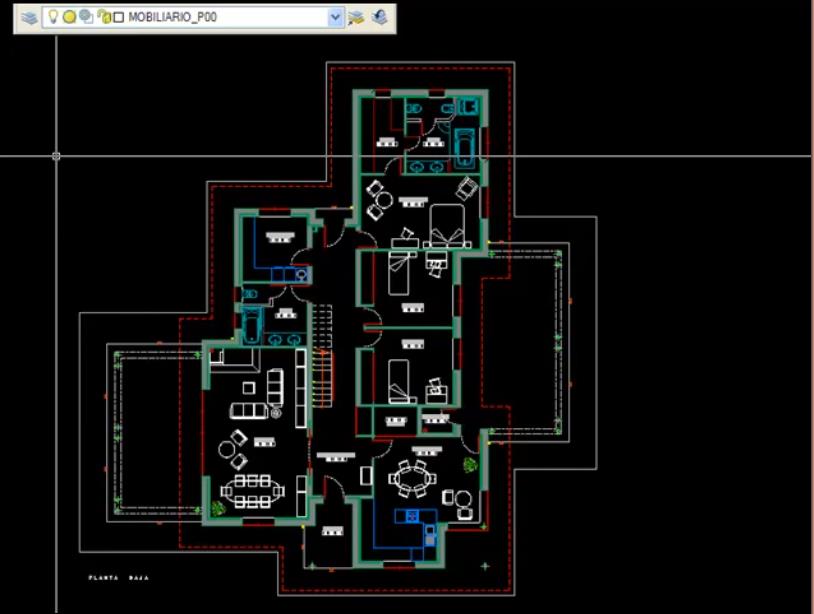Toggle the layer freeze sun icon

coord(69,17)
